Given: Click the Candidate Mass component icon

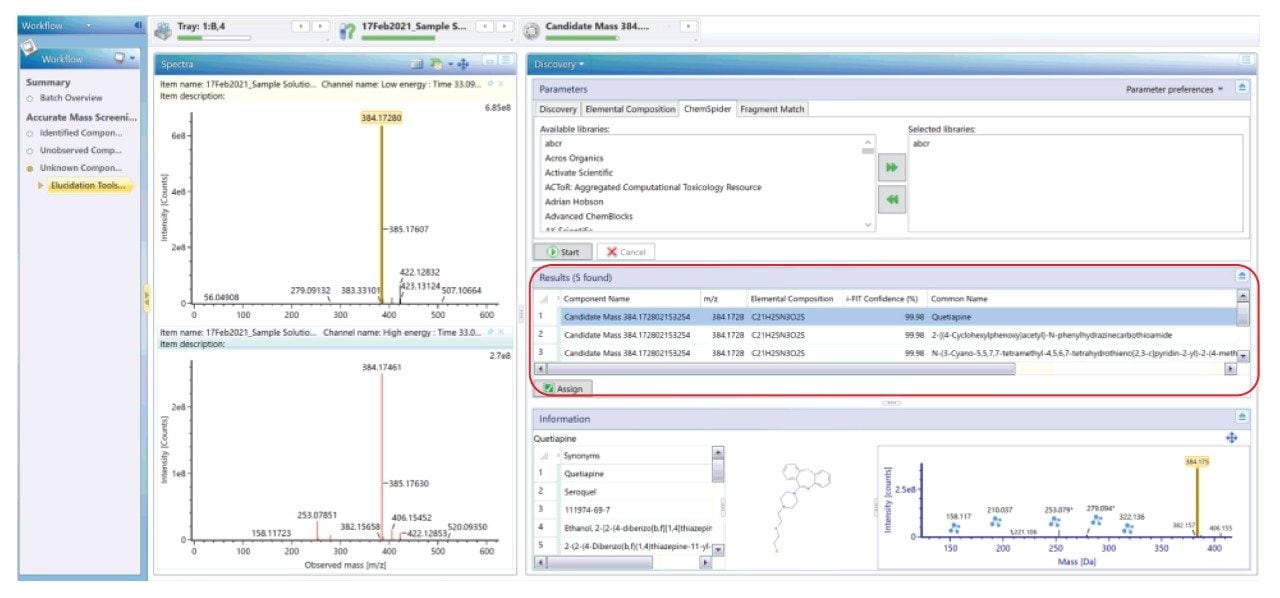Looking at the screenshot, I should pyautogui.click(x=531, y=30).
